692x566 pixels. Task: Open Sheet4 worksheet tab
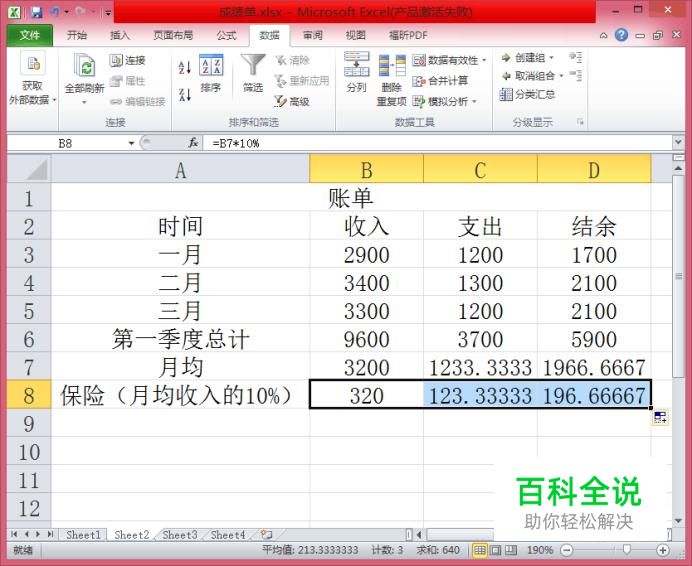point(228,535)
